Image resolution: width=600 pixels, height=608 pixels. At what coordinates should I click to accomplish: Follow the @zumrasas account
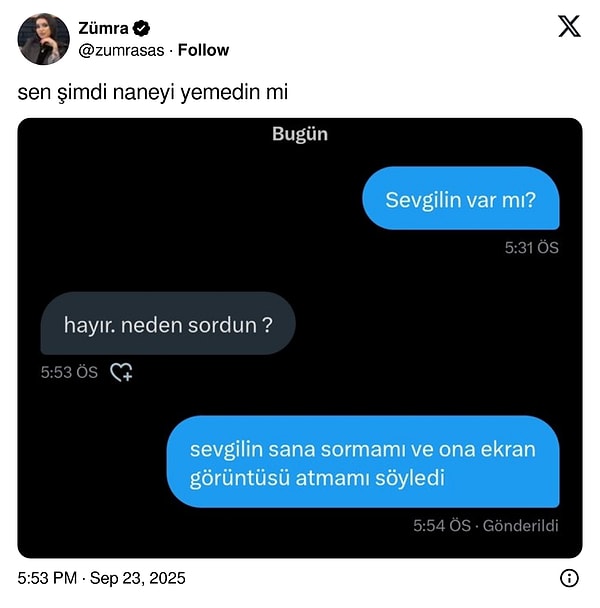tap(203, 50)
